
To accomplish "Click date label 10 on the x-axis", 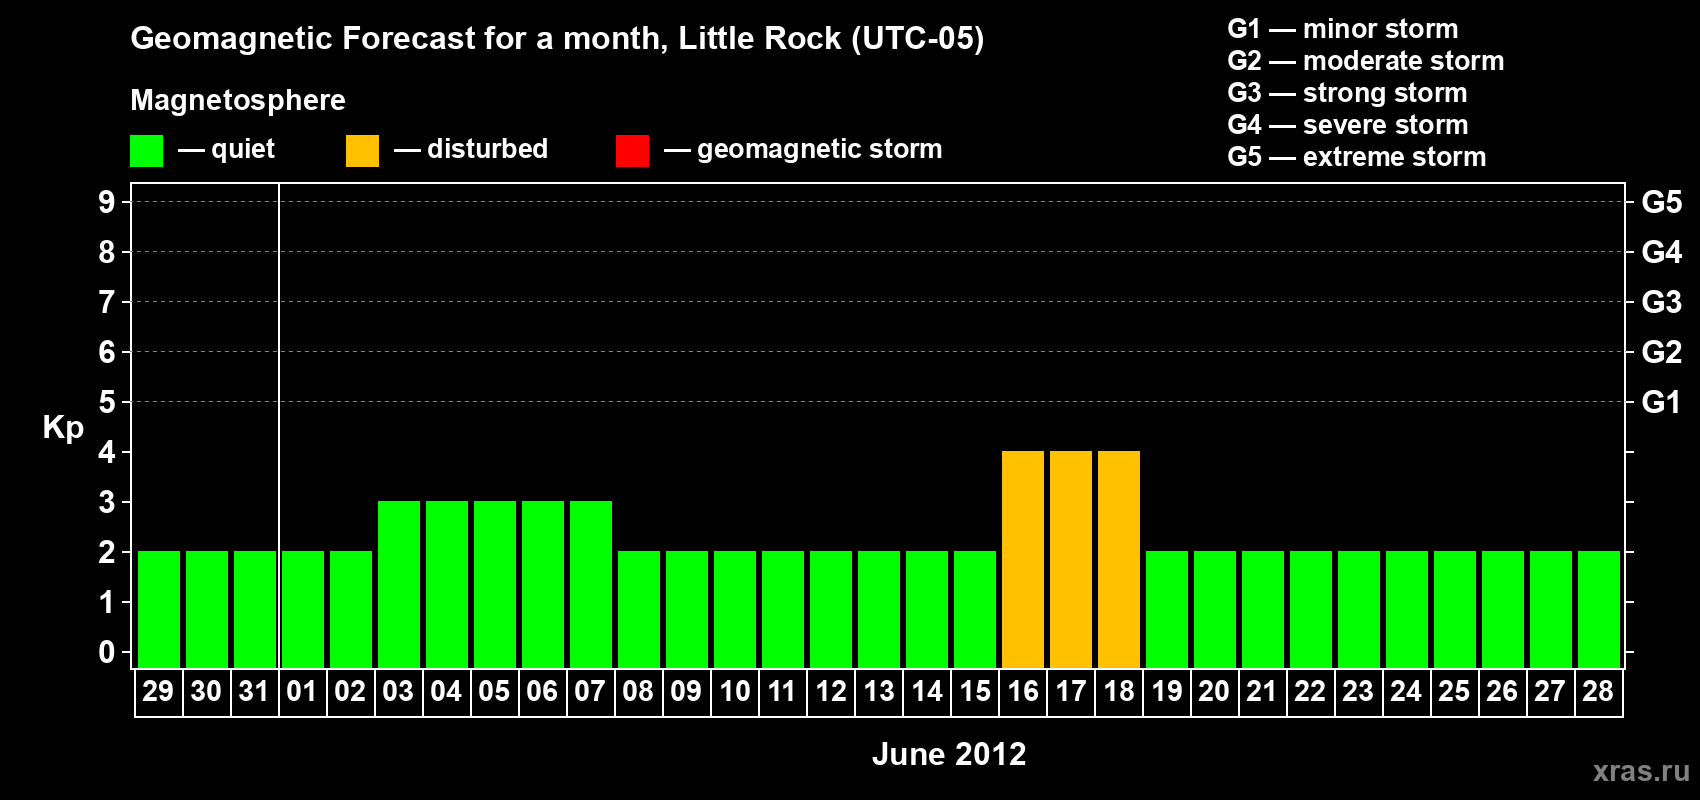I will point(735,691).
